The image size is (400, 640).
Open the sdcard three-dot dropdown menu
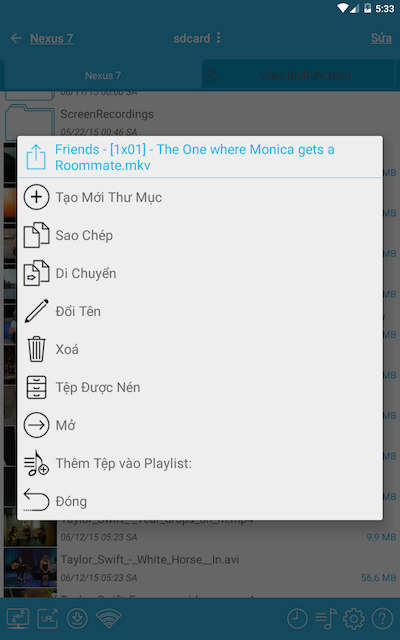(x=219, y=38)
